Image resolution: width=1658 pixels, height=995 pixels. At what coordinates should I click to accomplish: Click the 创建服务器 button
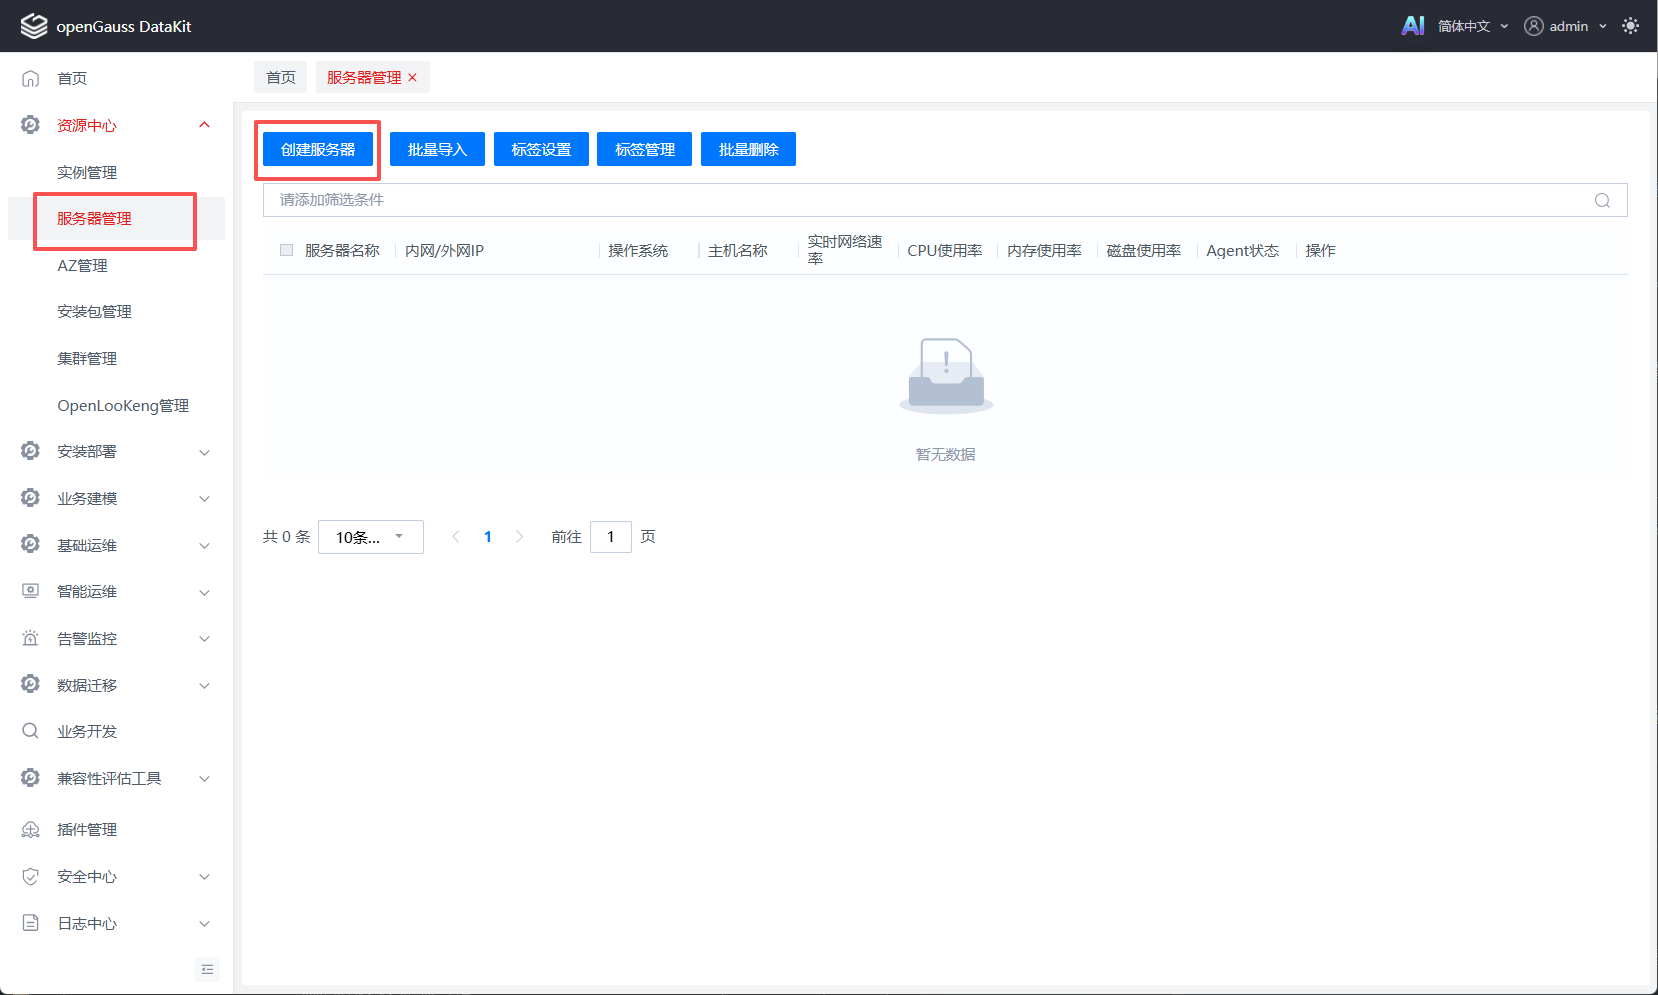click(318, 150)
